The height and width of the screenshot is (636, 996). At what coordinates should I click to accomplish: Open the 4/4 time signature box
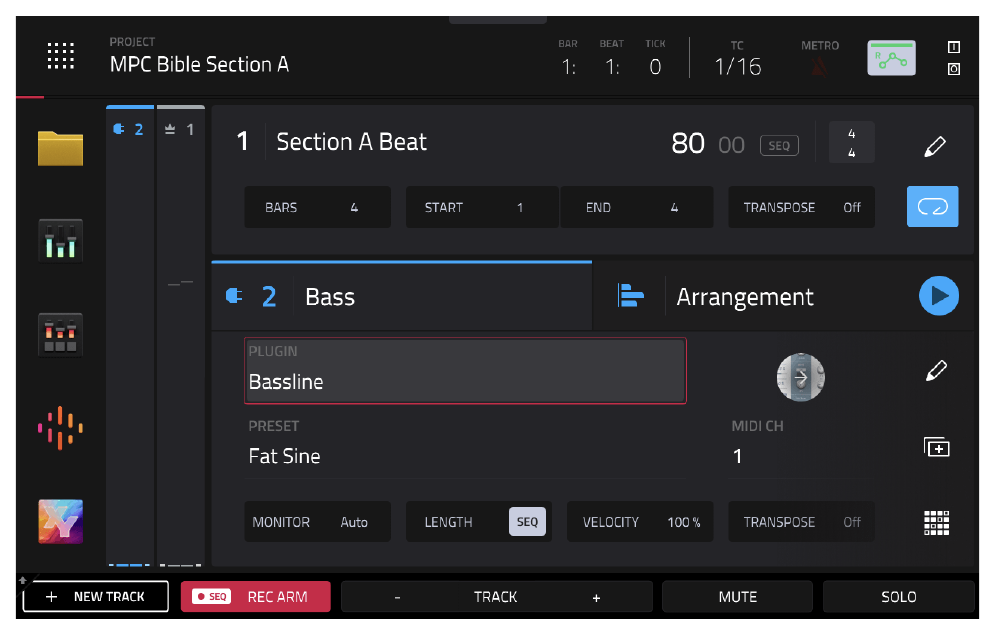point(851,143)
